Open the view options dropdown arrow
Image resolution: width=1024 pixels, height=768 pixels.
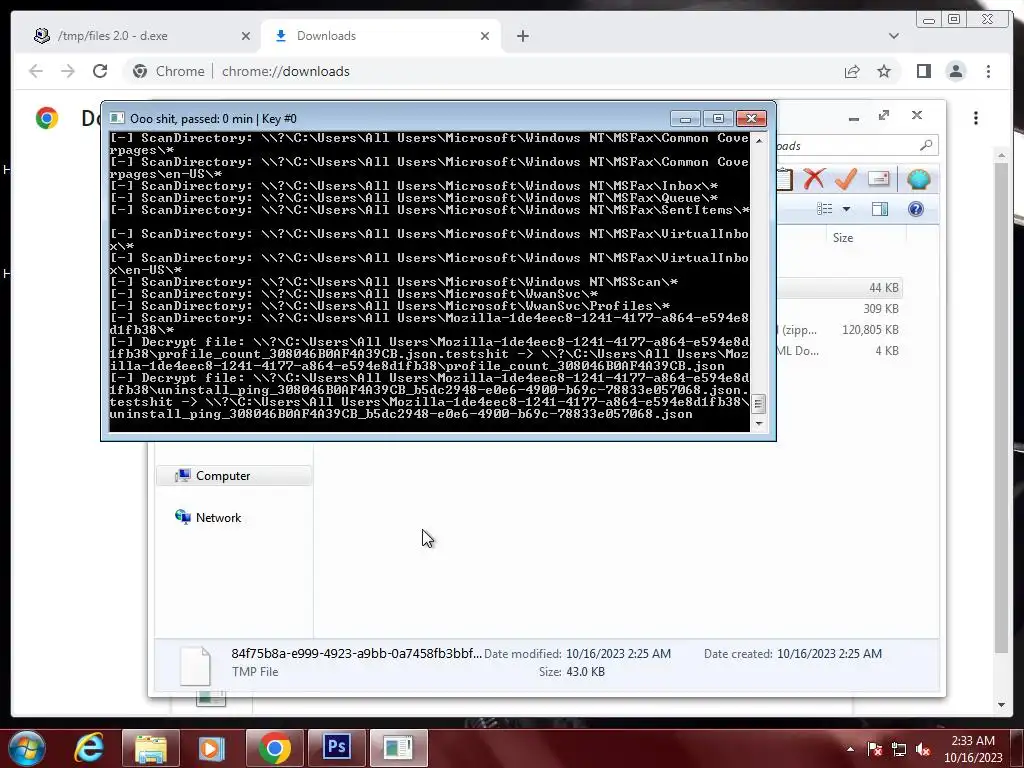846,209
